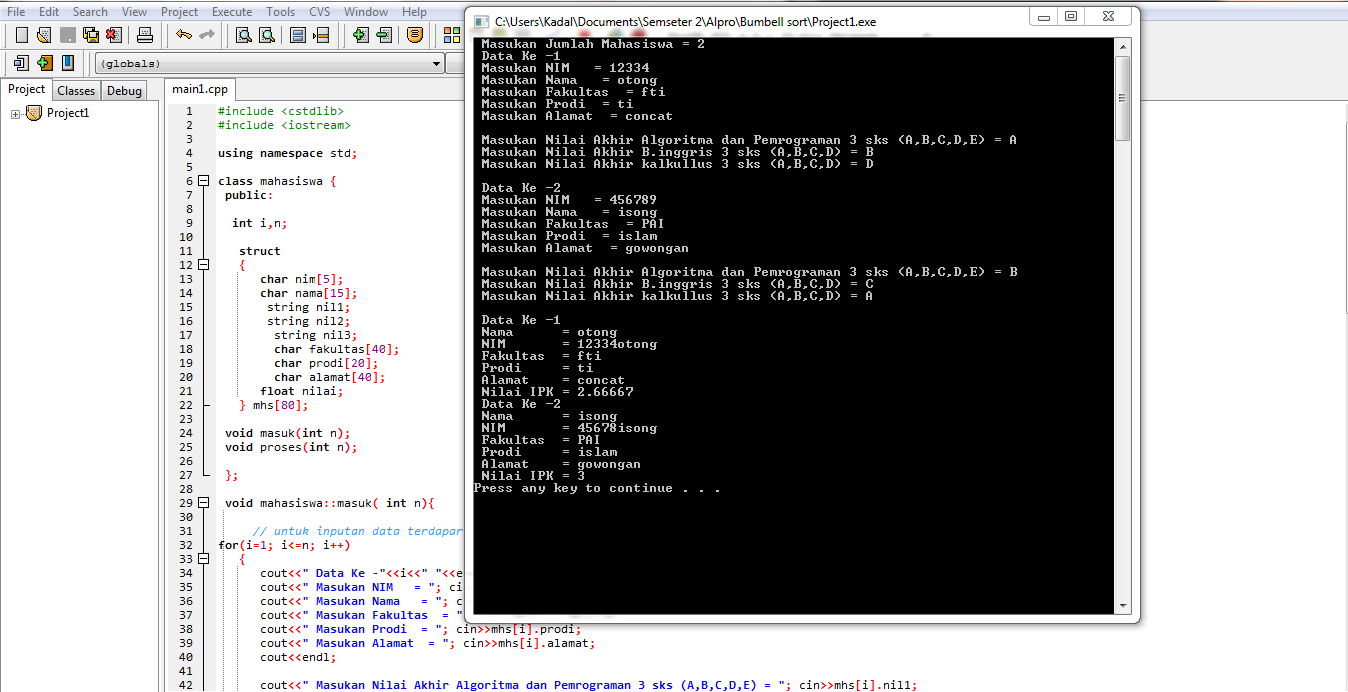Image resolution: width=1348 pixels, height=692 pixels.
Task: Open the Edit menu
Action: [x=49, y=12]
